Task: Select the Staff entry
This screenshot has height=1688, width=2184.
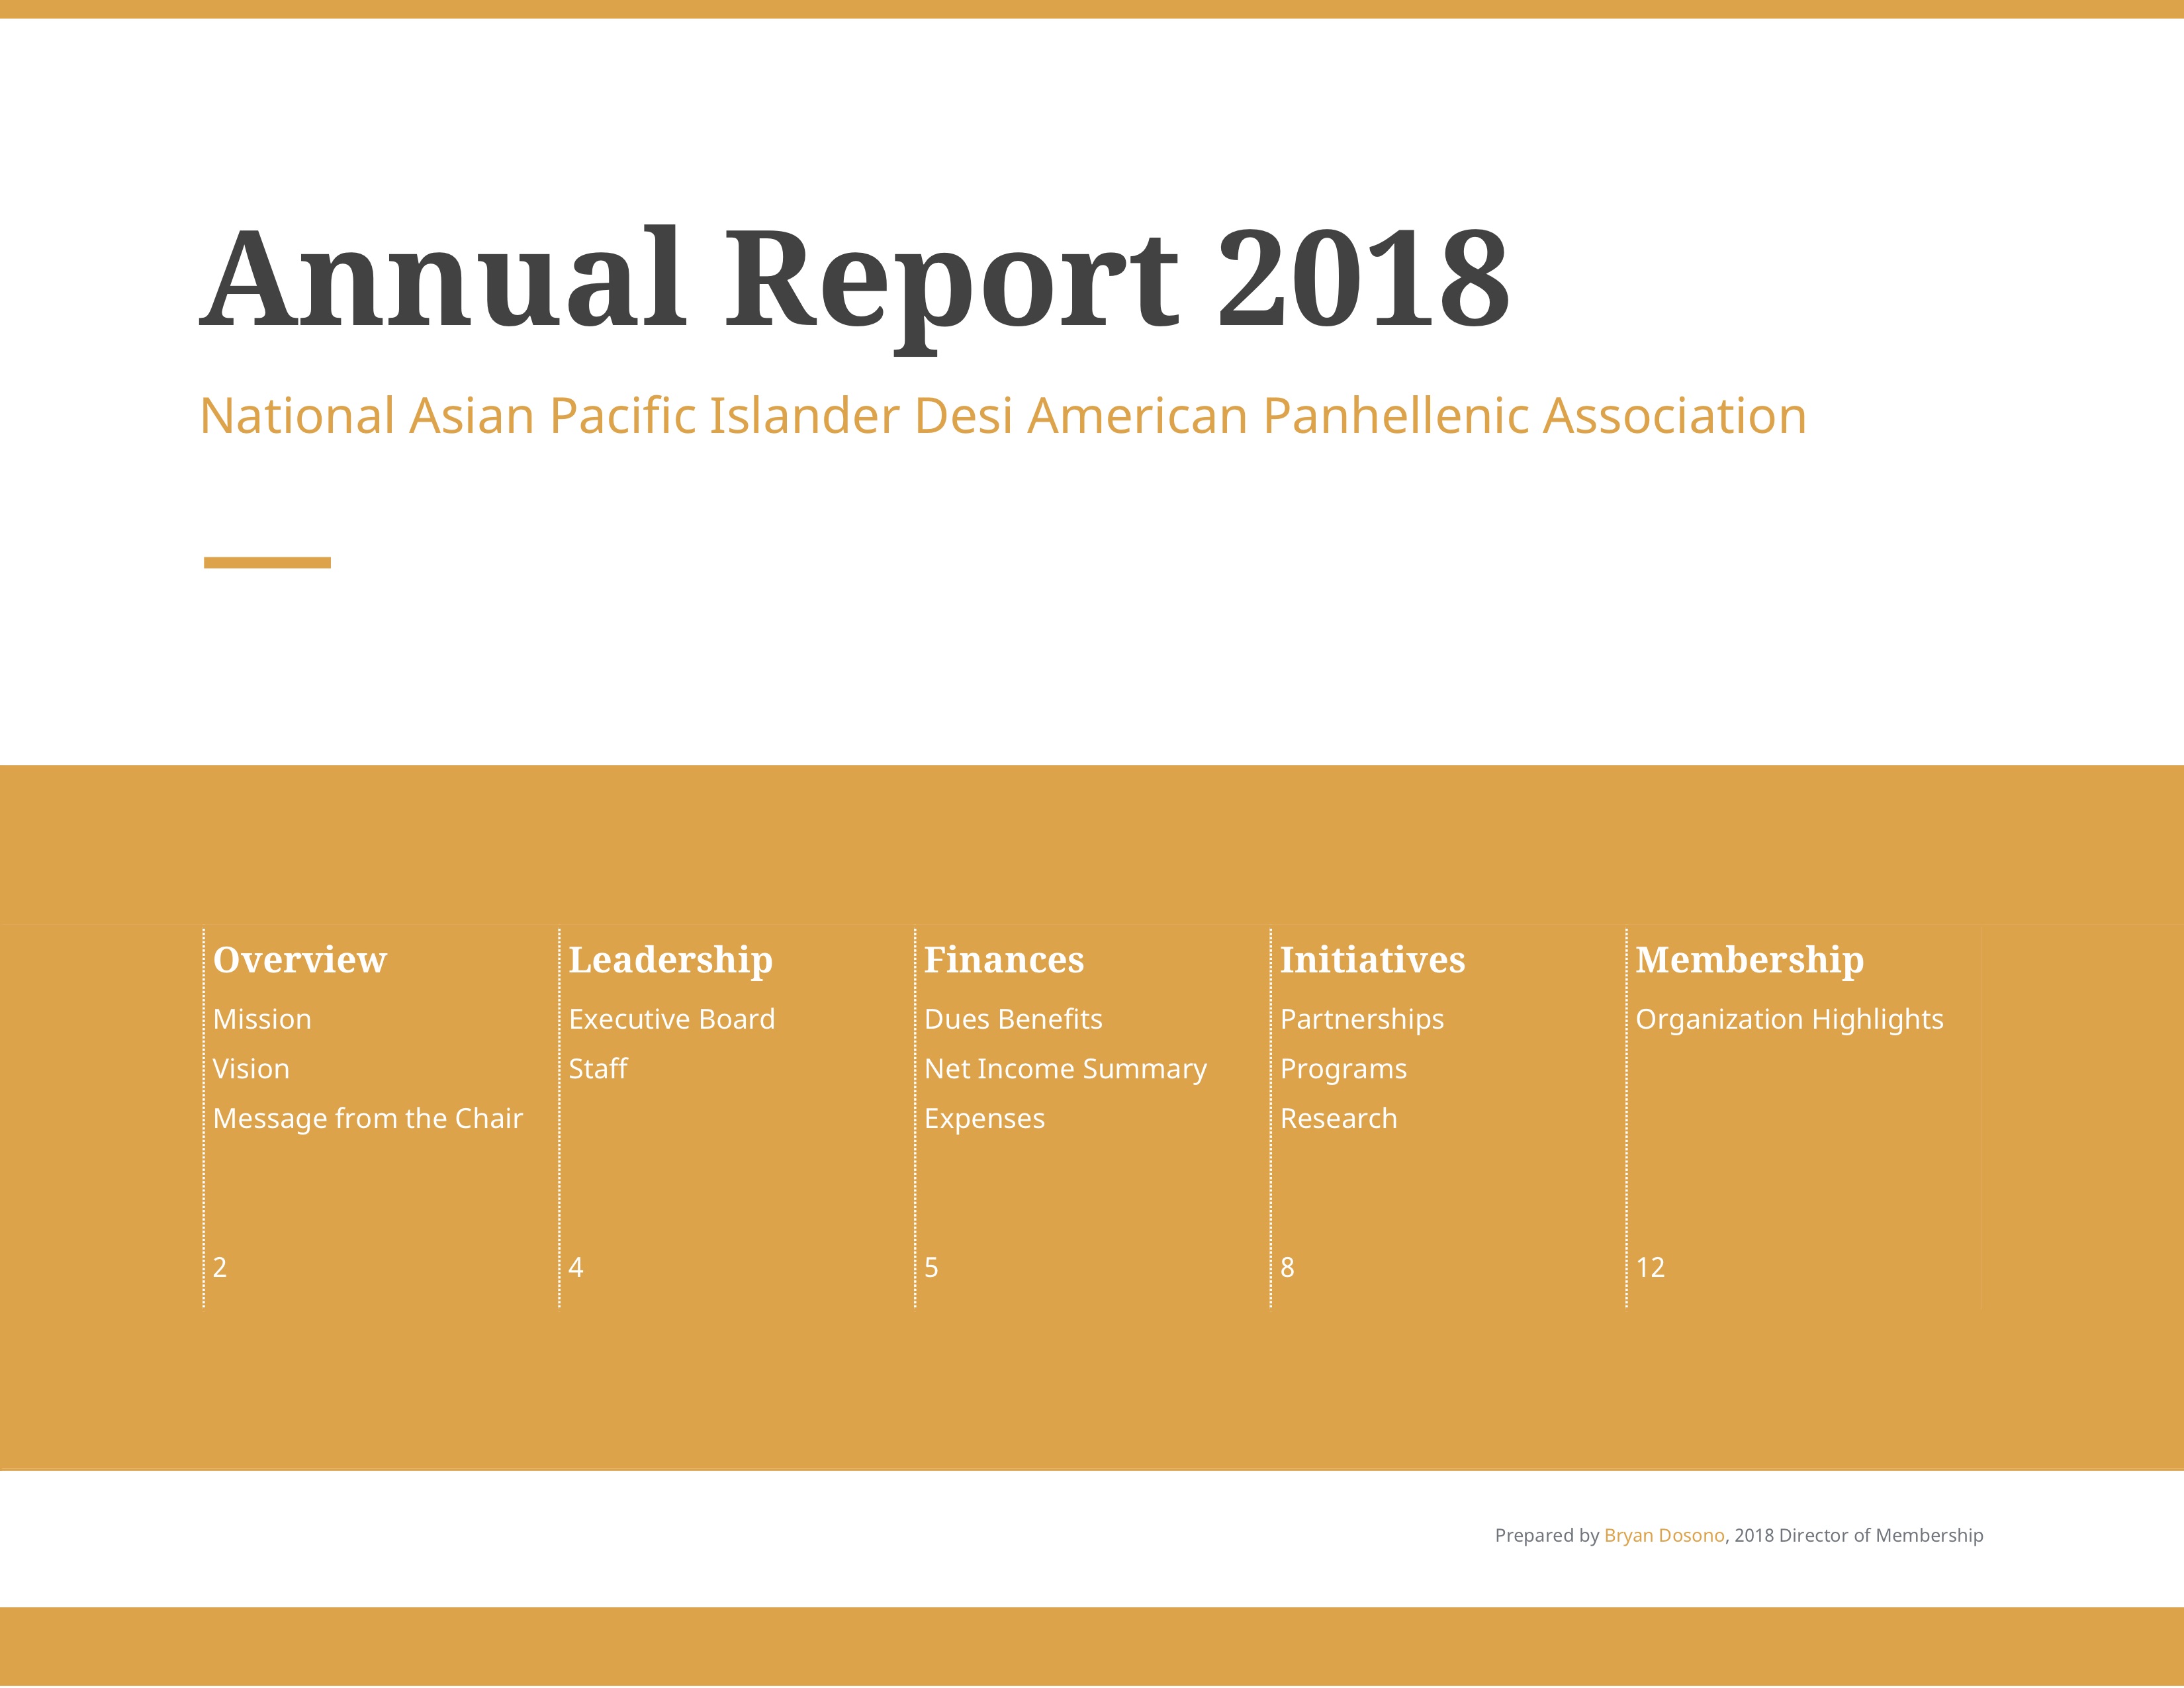Action: tap(598, 1068)
